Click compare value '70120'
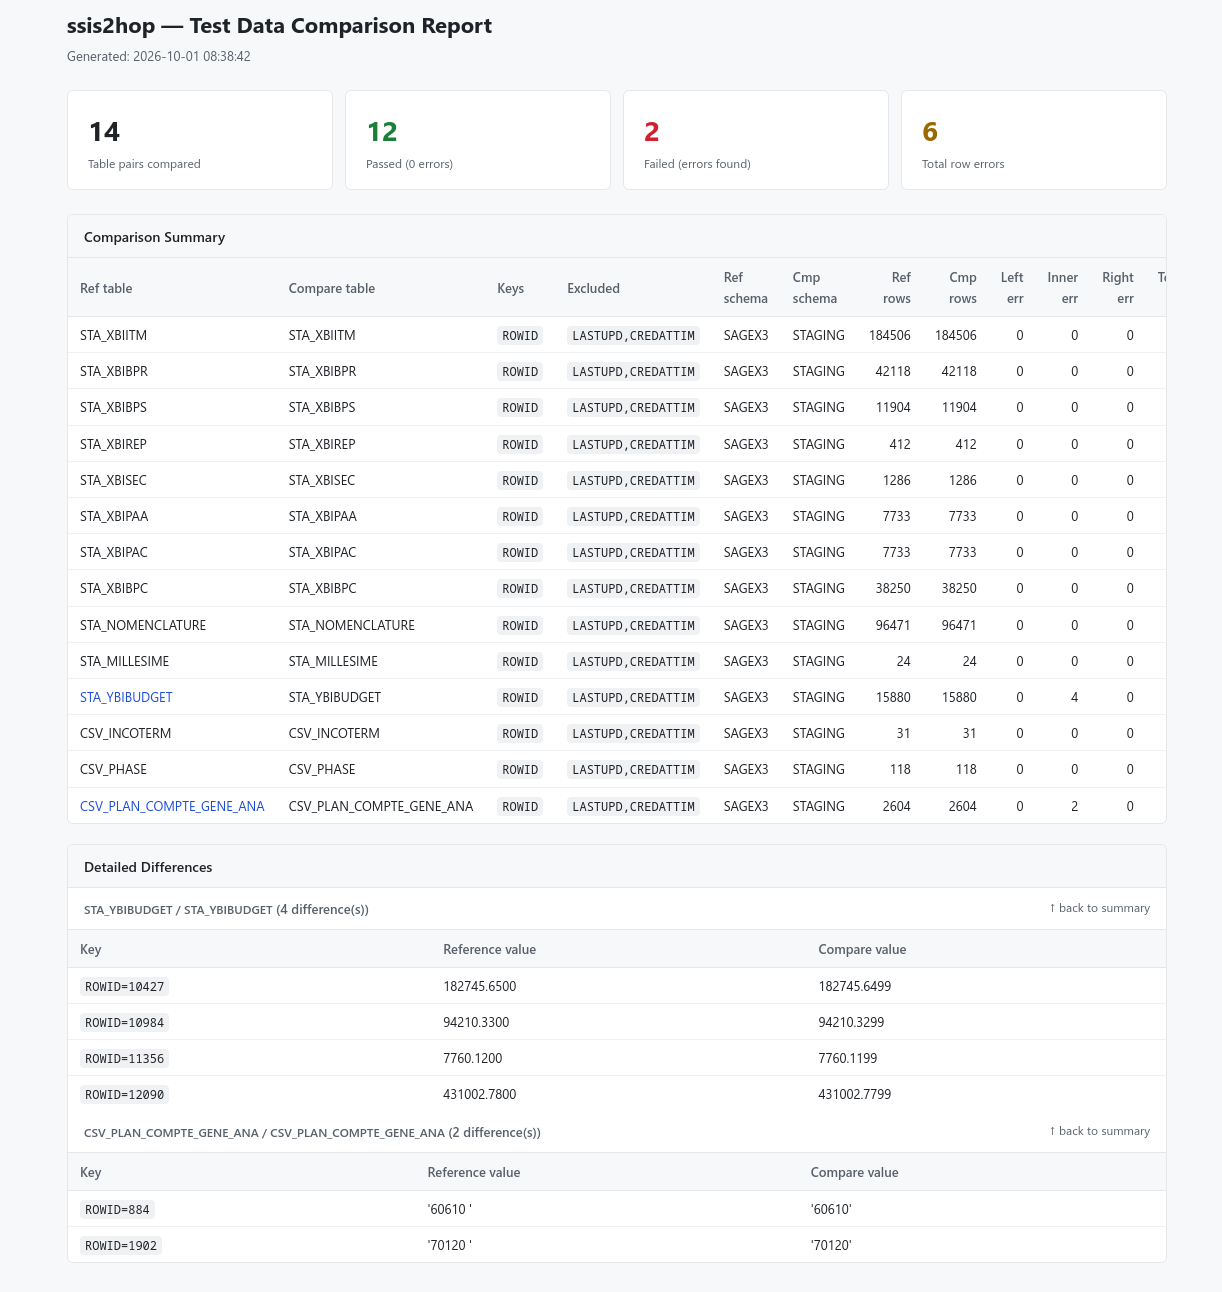Viewport: 1222px width, 1292px height. click(x=831, y=1245)
